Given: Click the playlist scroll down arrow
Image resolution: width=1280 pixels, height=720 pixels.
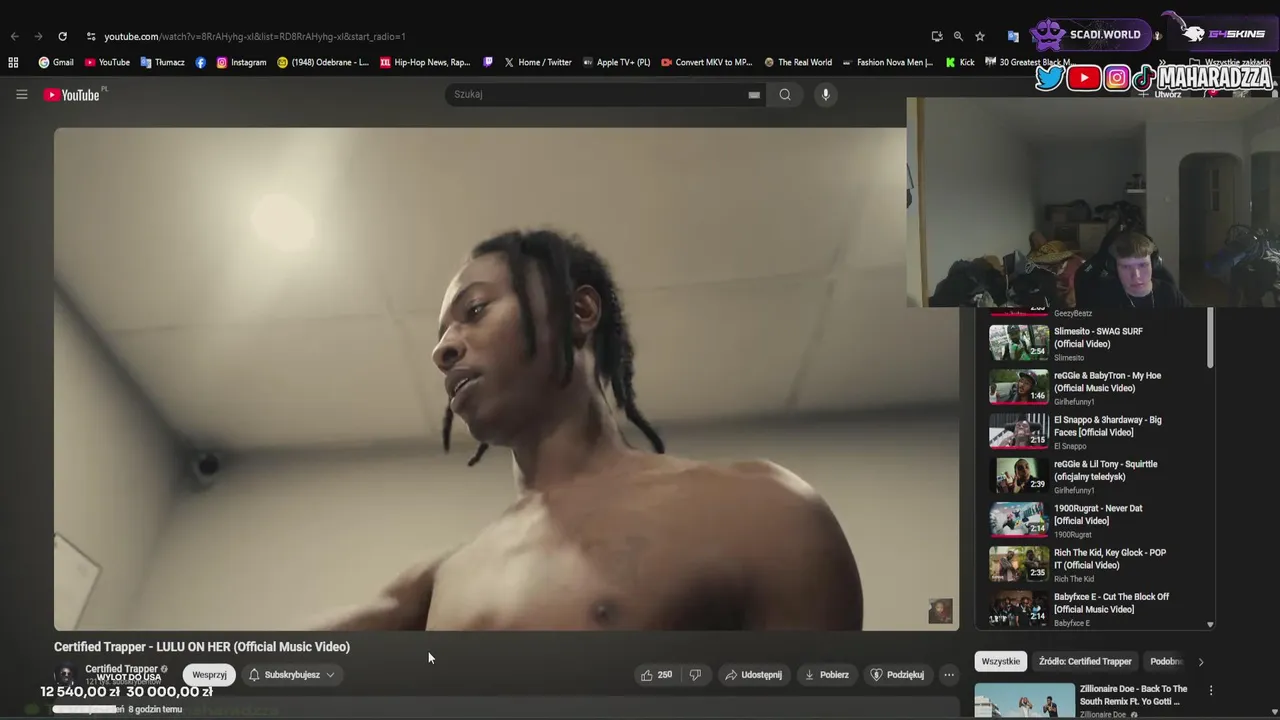Looking at the screenshot, I should click(x=1210, y=624).
